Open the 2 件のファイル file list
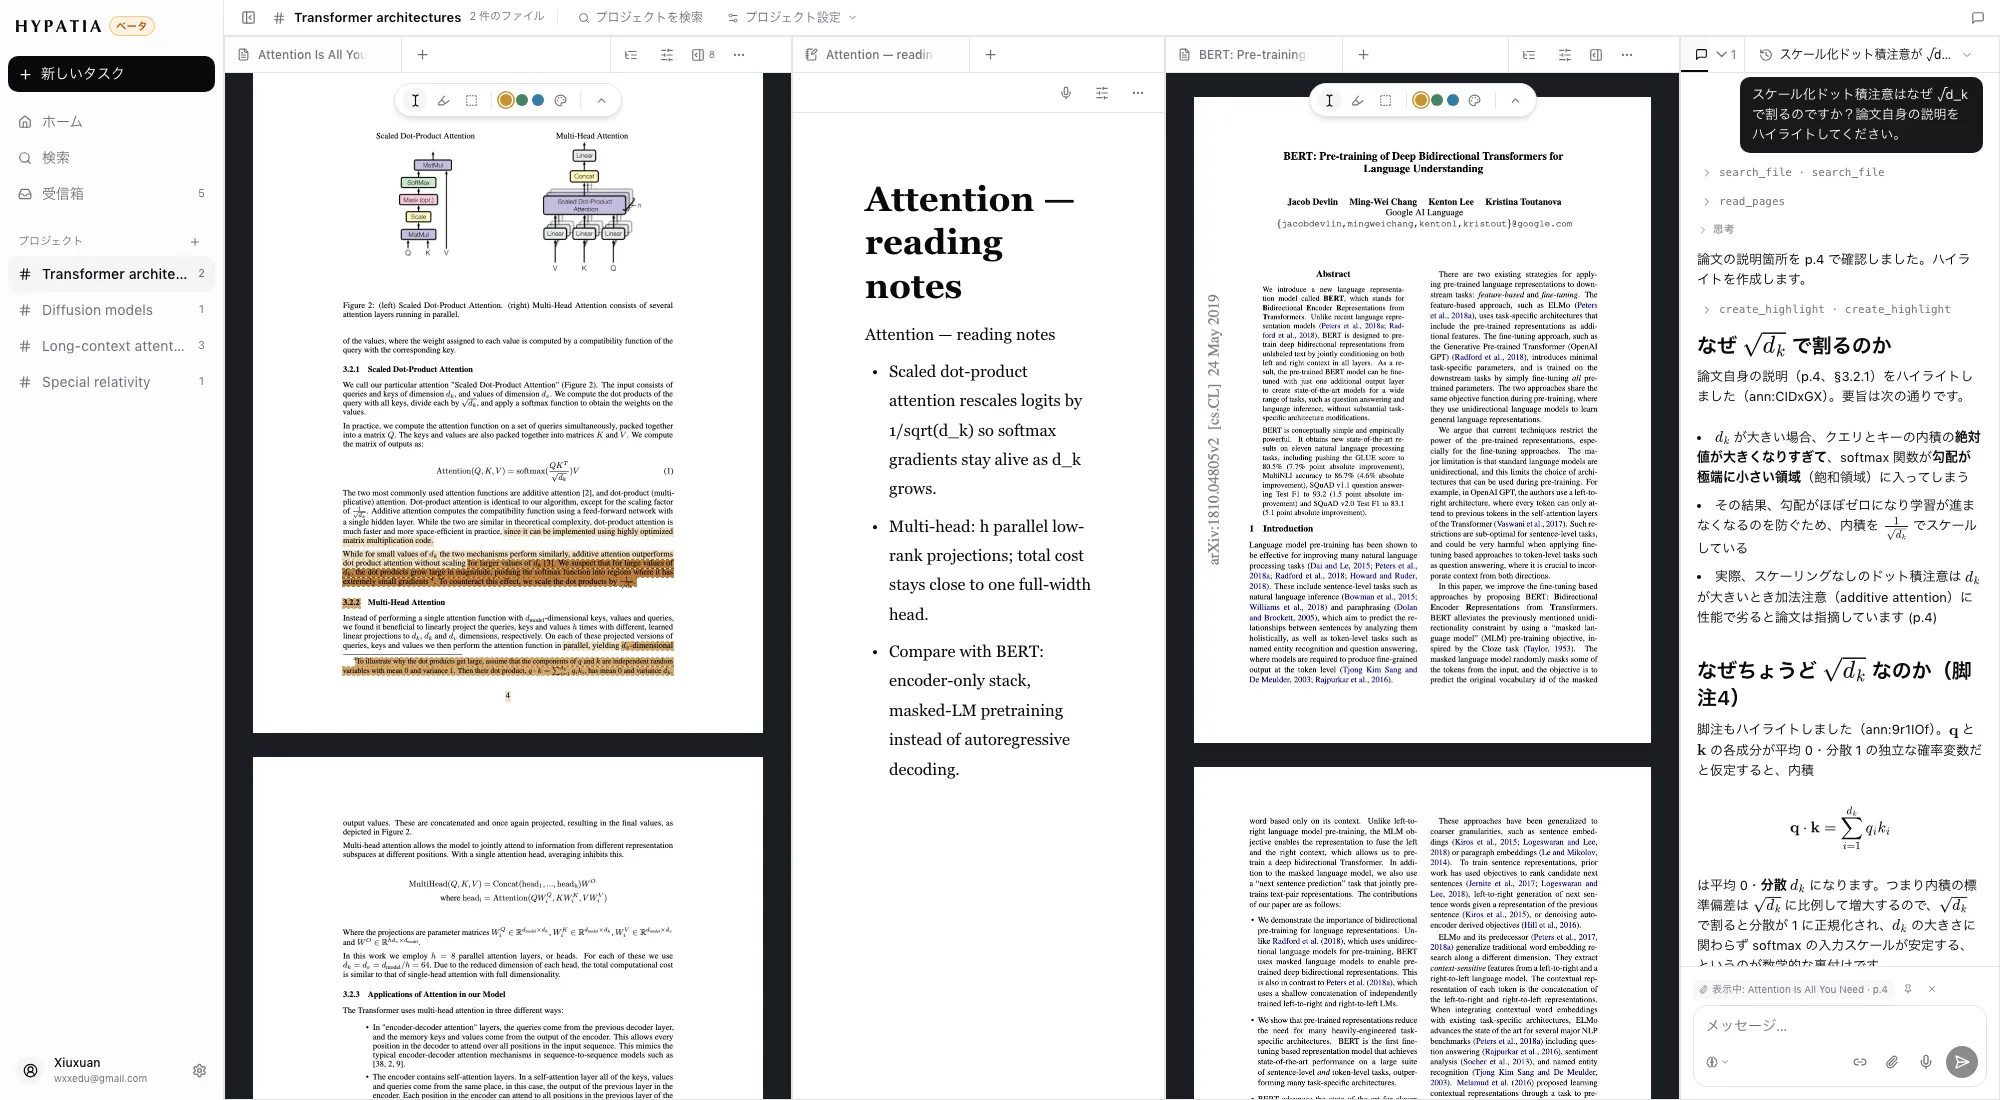Viewport: 2000px width, 1100px height. point(507,17)
